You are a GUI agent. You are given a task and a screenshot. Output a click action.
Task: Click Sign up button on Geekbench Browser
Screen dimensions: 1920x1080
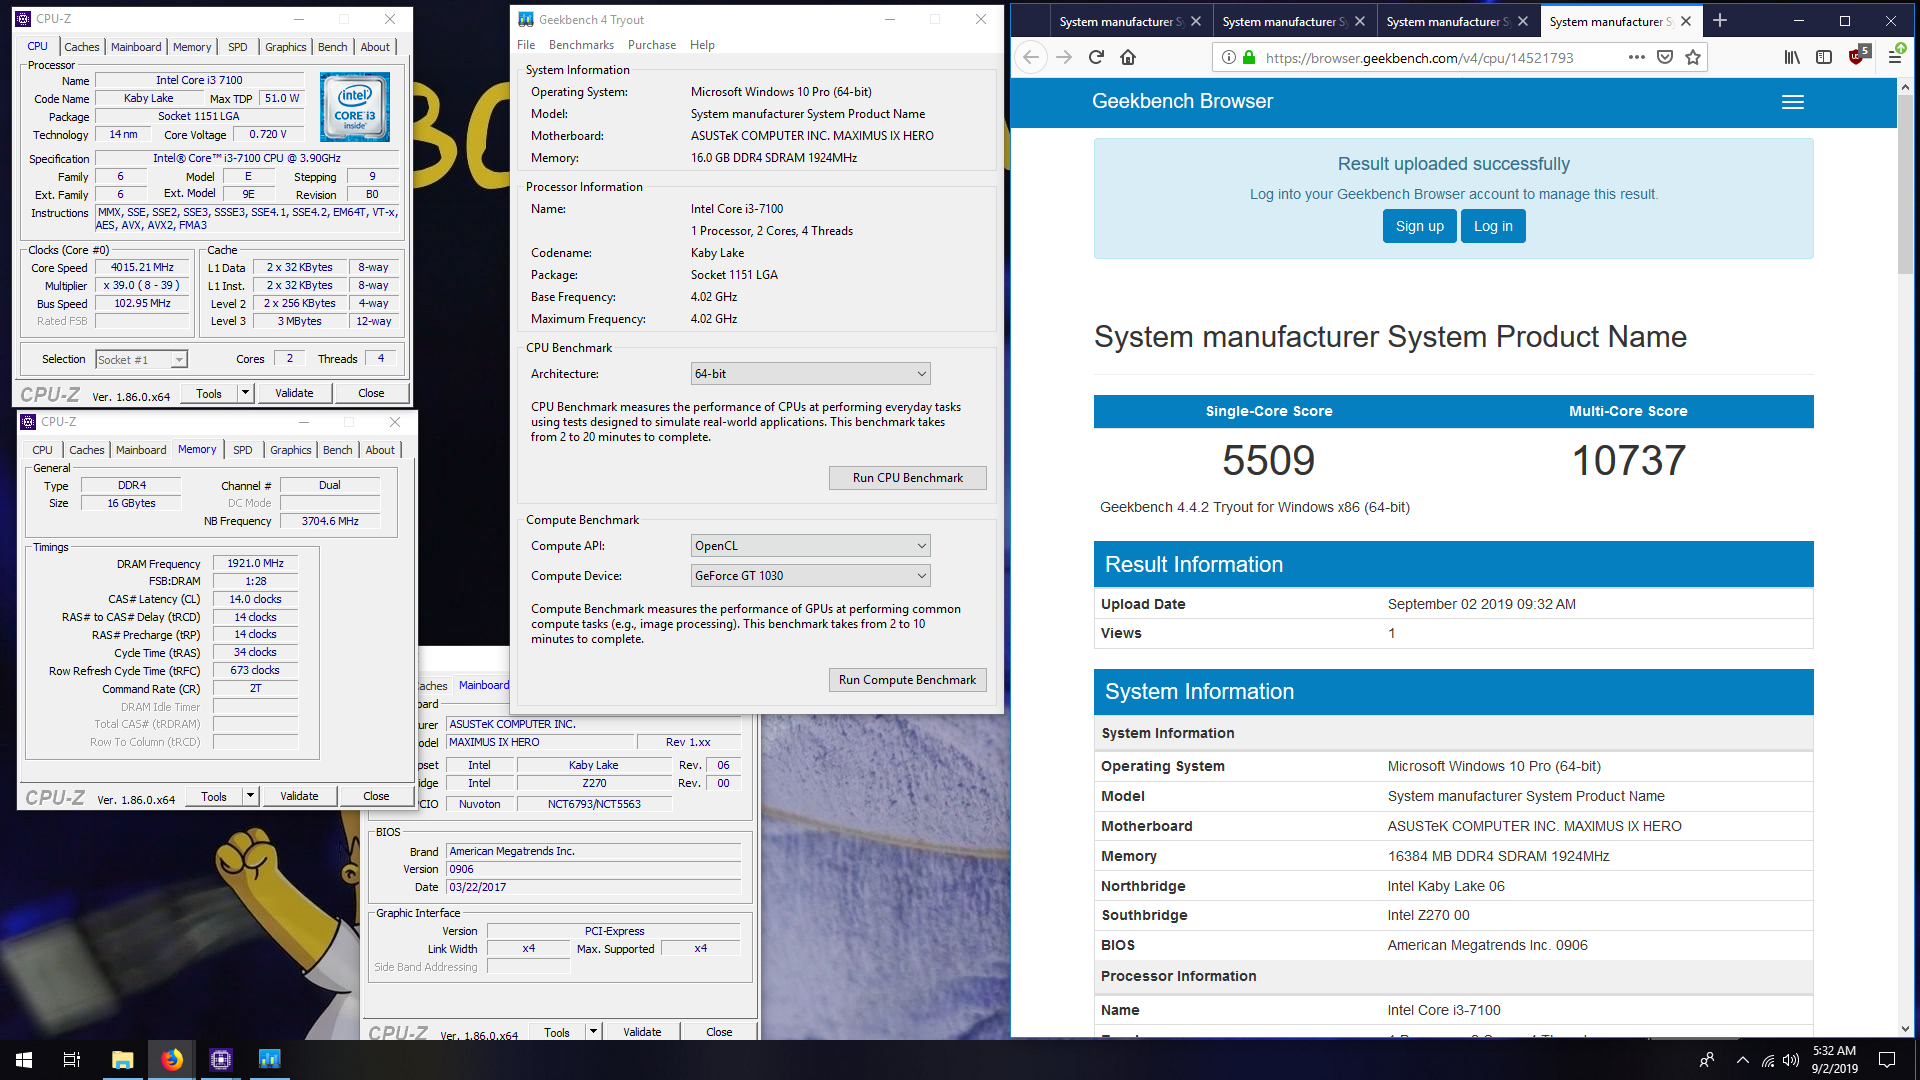point(1420,226)
